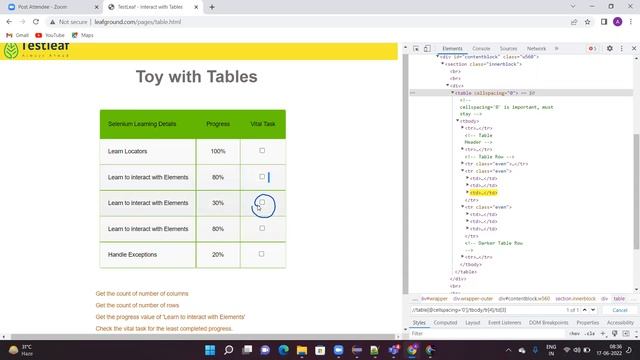The height and width of the screenshot is (360, 640).
Task: Open the Zoom app in the taskbar
Action: pyautogui.click(x=338, y=350)
